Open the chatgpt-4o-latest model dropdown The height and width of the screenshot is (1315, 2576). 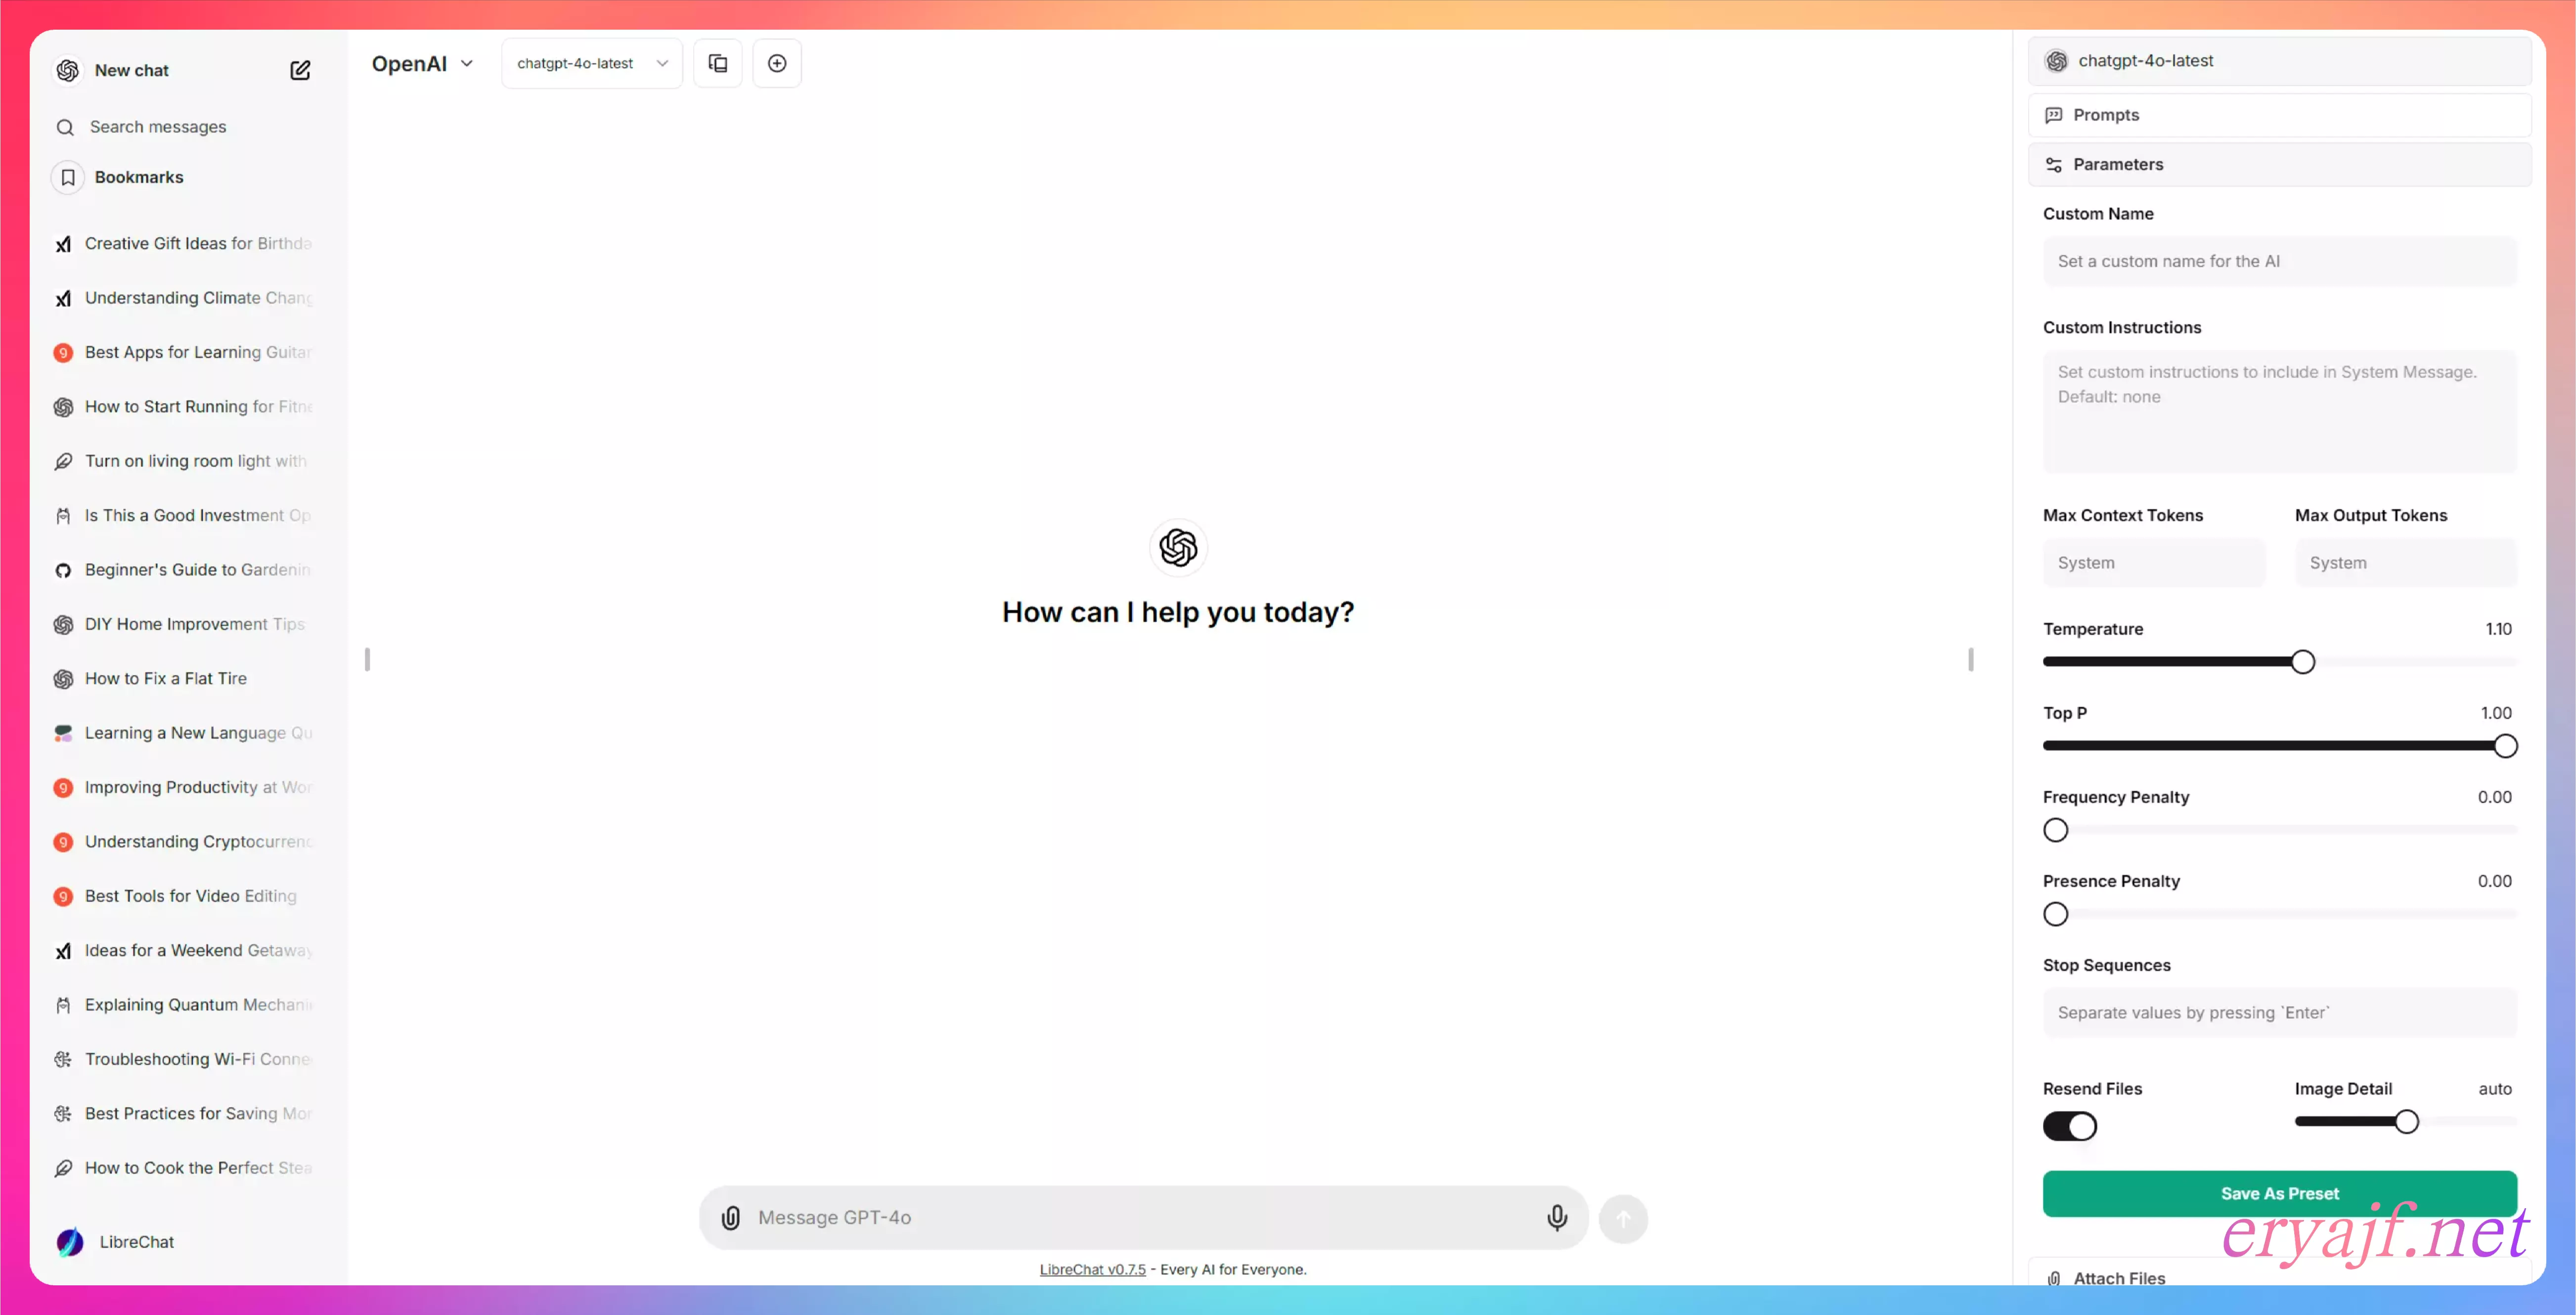coord(592,63)
